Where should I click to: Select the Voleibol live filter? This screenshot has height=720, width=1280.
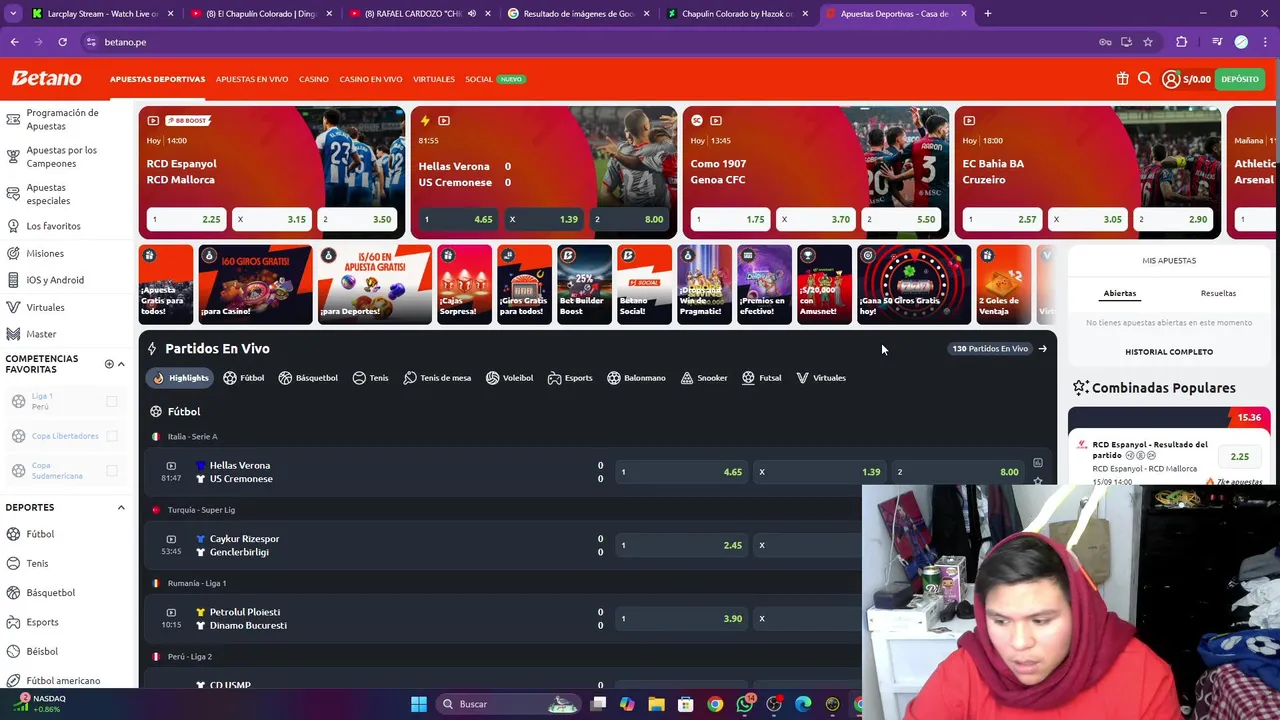pos(510,378)
